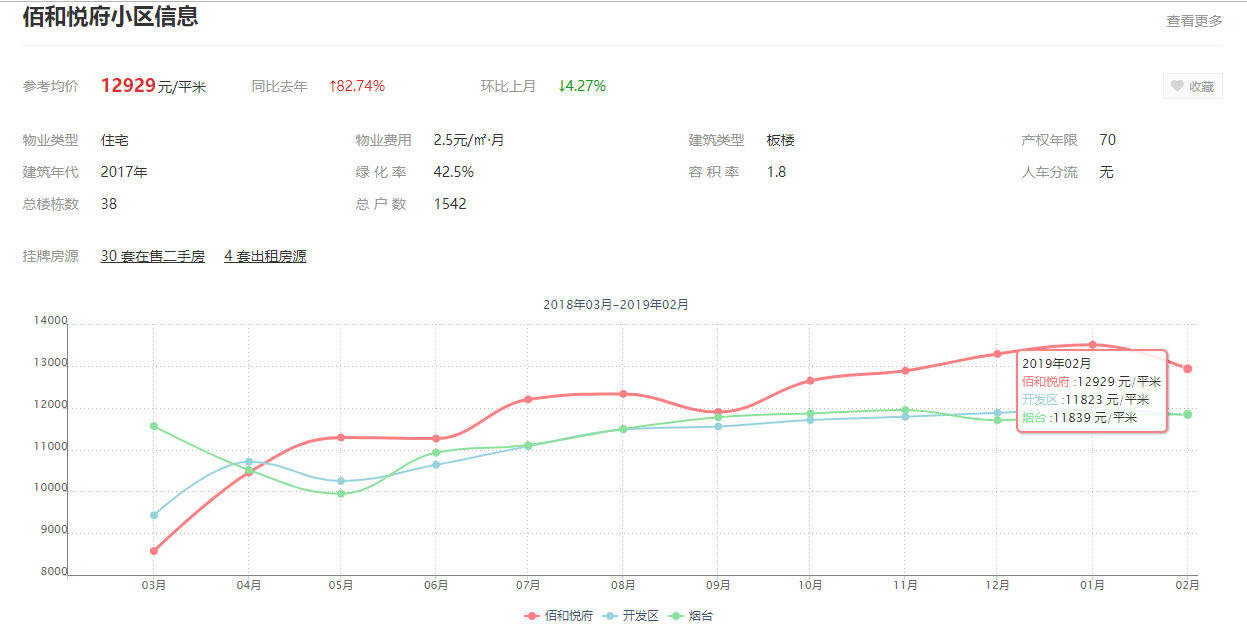1247x632 pixels.
Task: Click the 收藏 favorite button
Action: [x=1192, y=87]
